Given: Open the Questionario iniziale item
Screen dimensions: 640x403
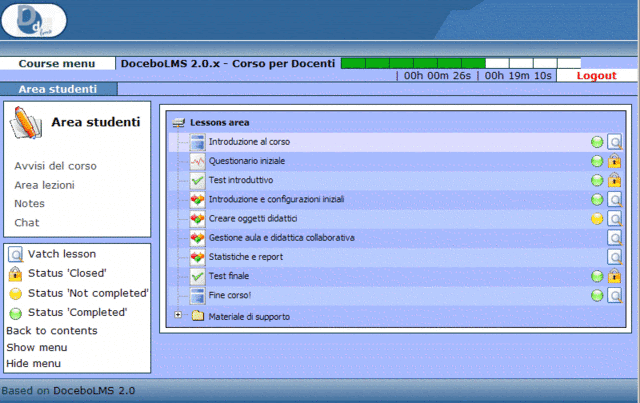Looking at the screenshot, I should pyautogui.click(x=247, y=161).
